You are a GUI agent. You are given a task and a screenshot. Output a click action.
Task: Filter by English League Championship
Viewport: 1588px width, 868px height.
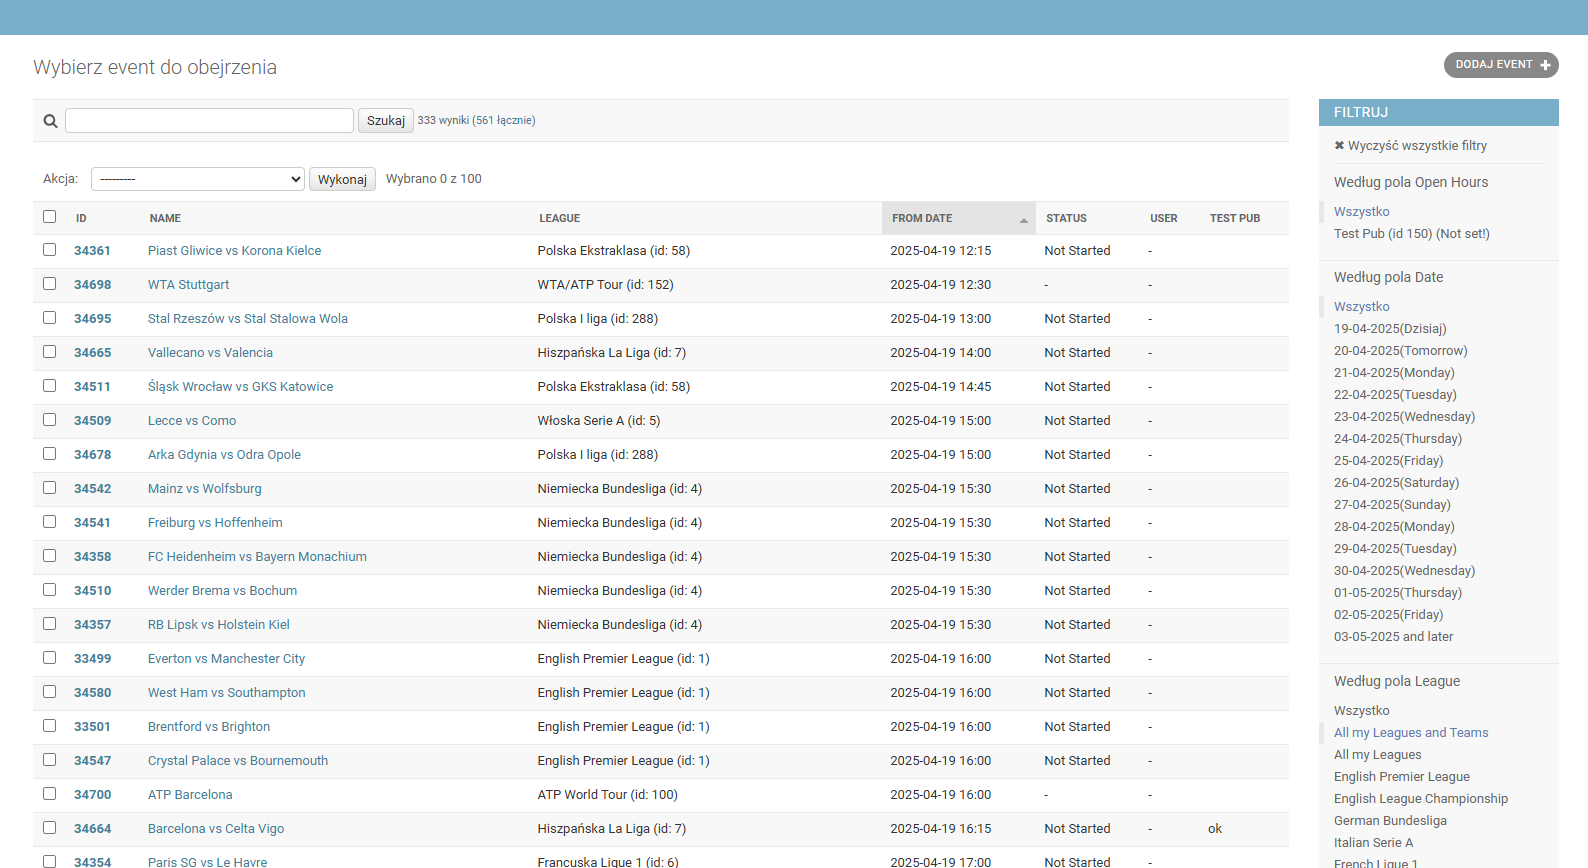(1420, 799)
